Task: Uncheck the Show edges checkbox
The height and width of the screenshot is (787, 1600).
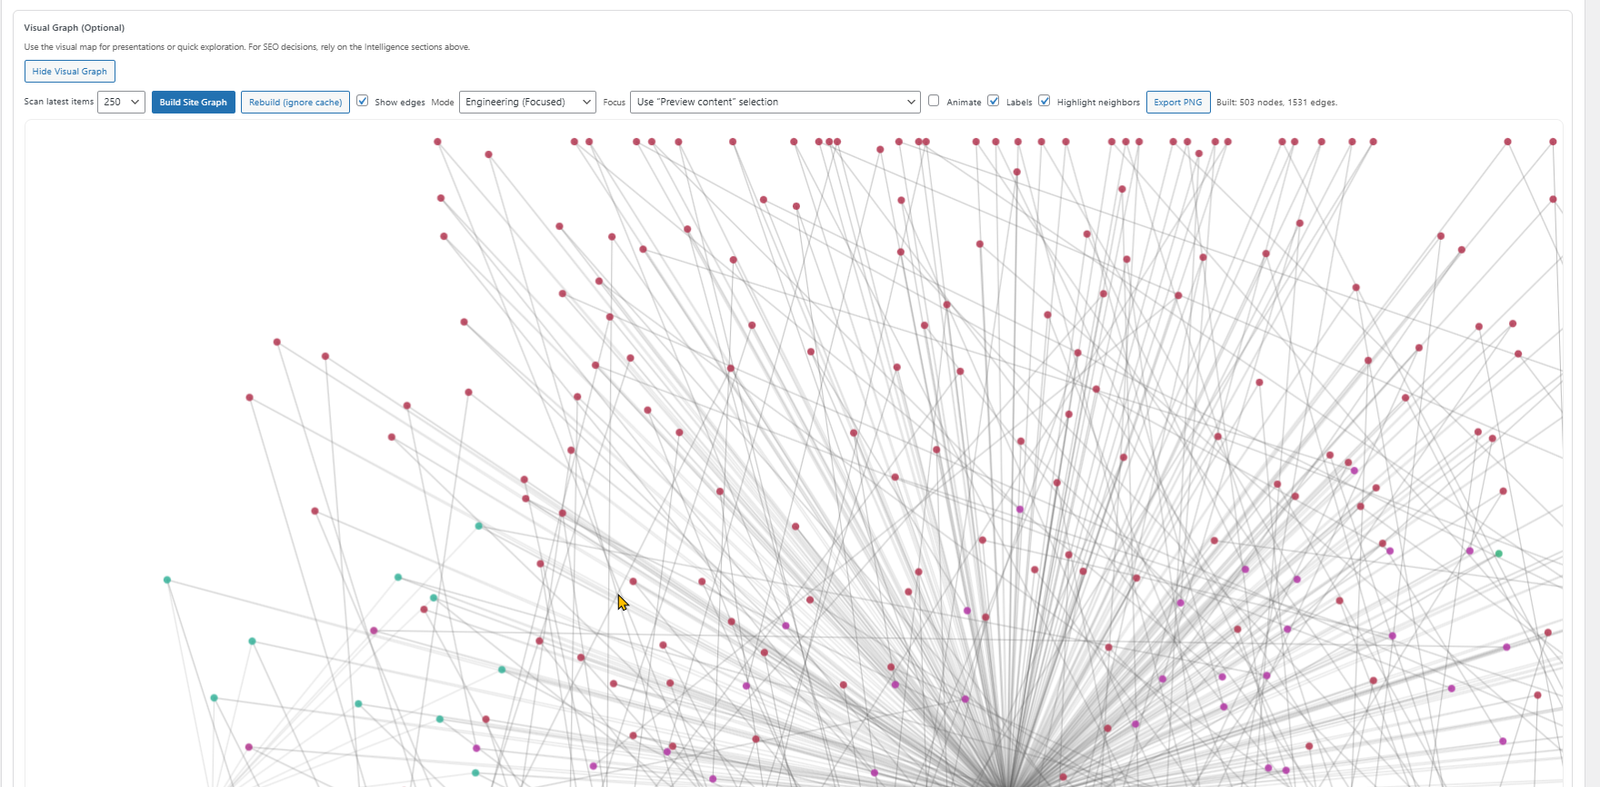Action: pyautogui.click(x=363, y=101)
